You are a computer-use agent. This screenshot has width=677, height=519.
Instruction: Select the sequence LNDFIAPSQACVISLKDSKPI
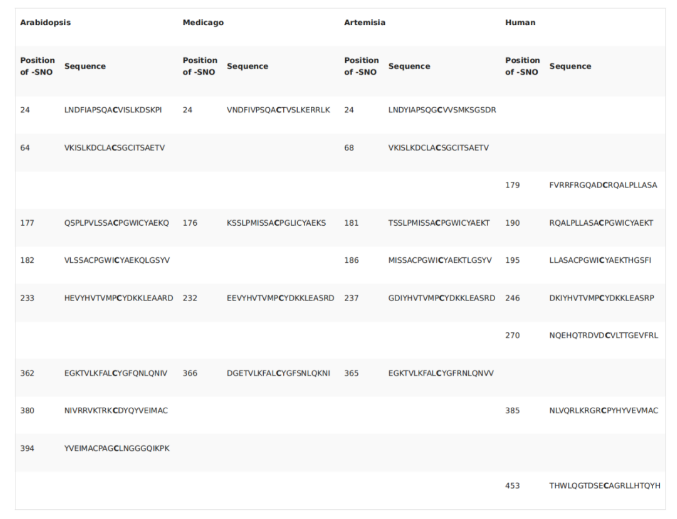(x=113, y=110)
